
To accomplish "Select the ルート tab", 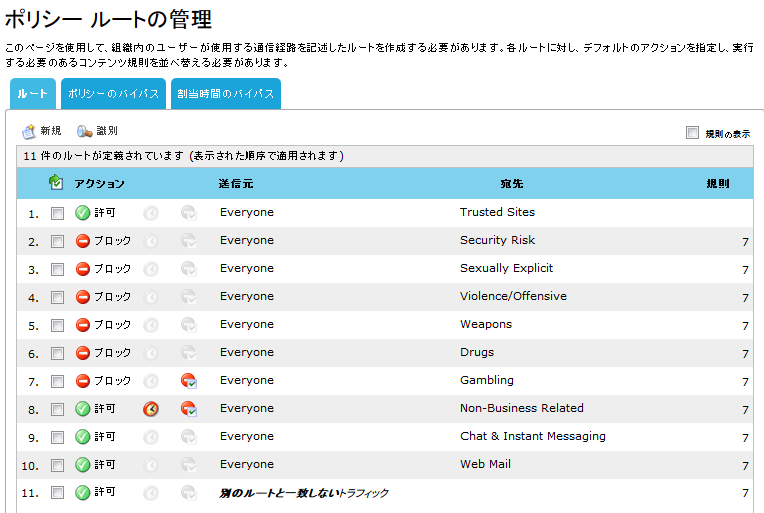I will [x=33, y=94].
